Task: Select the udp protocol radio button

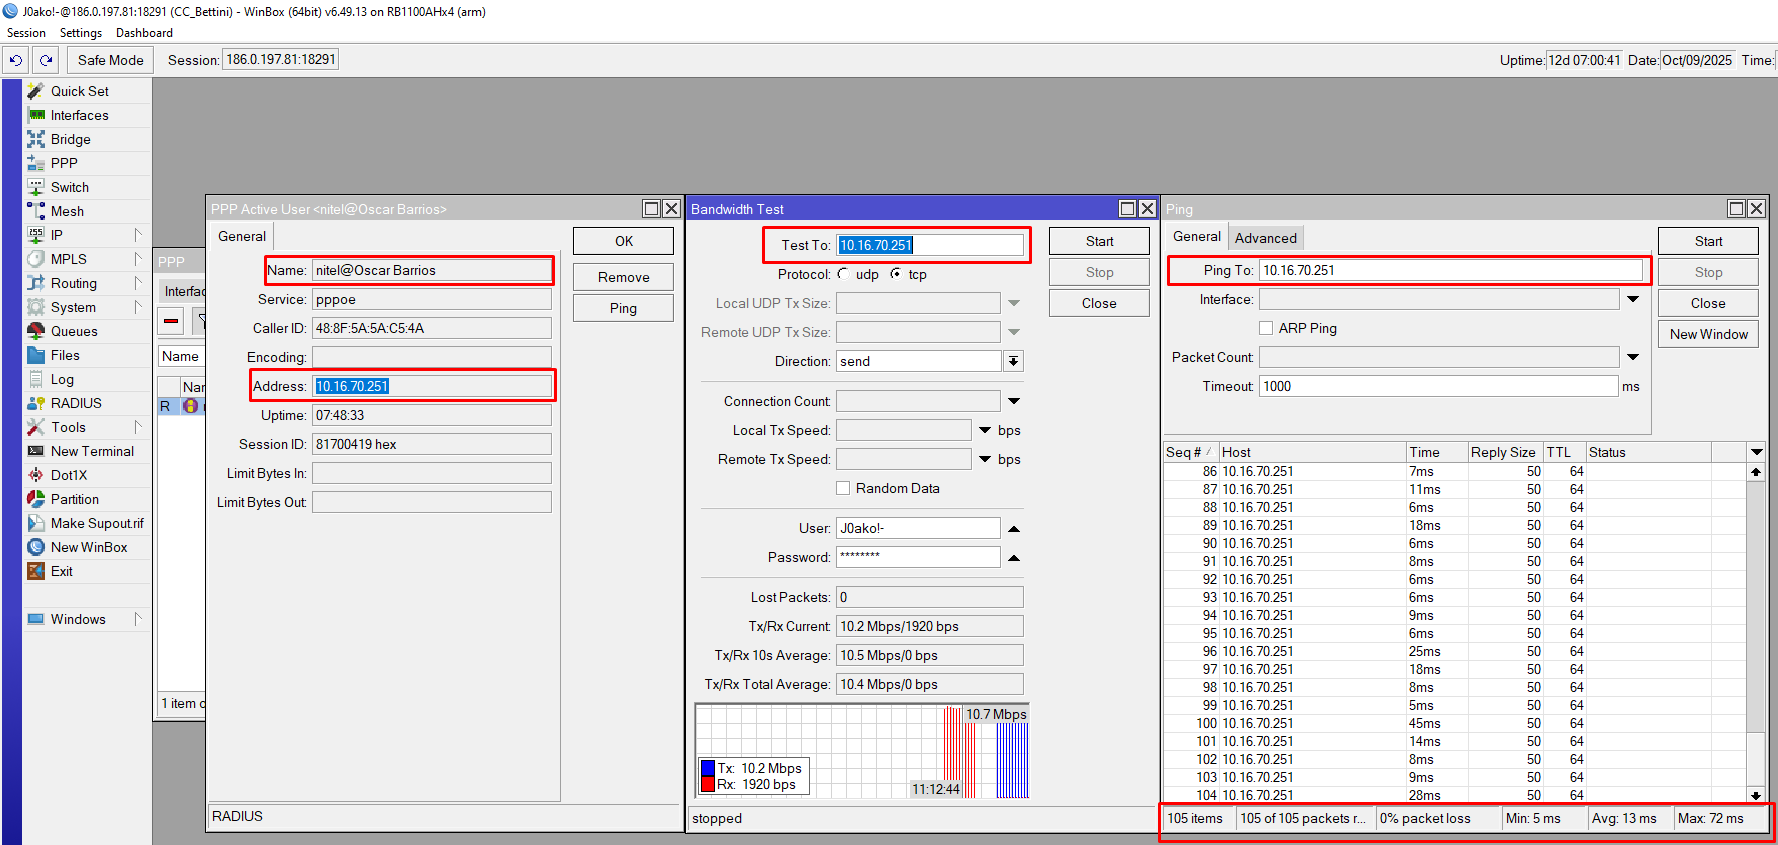Action: click(844, 274)
